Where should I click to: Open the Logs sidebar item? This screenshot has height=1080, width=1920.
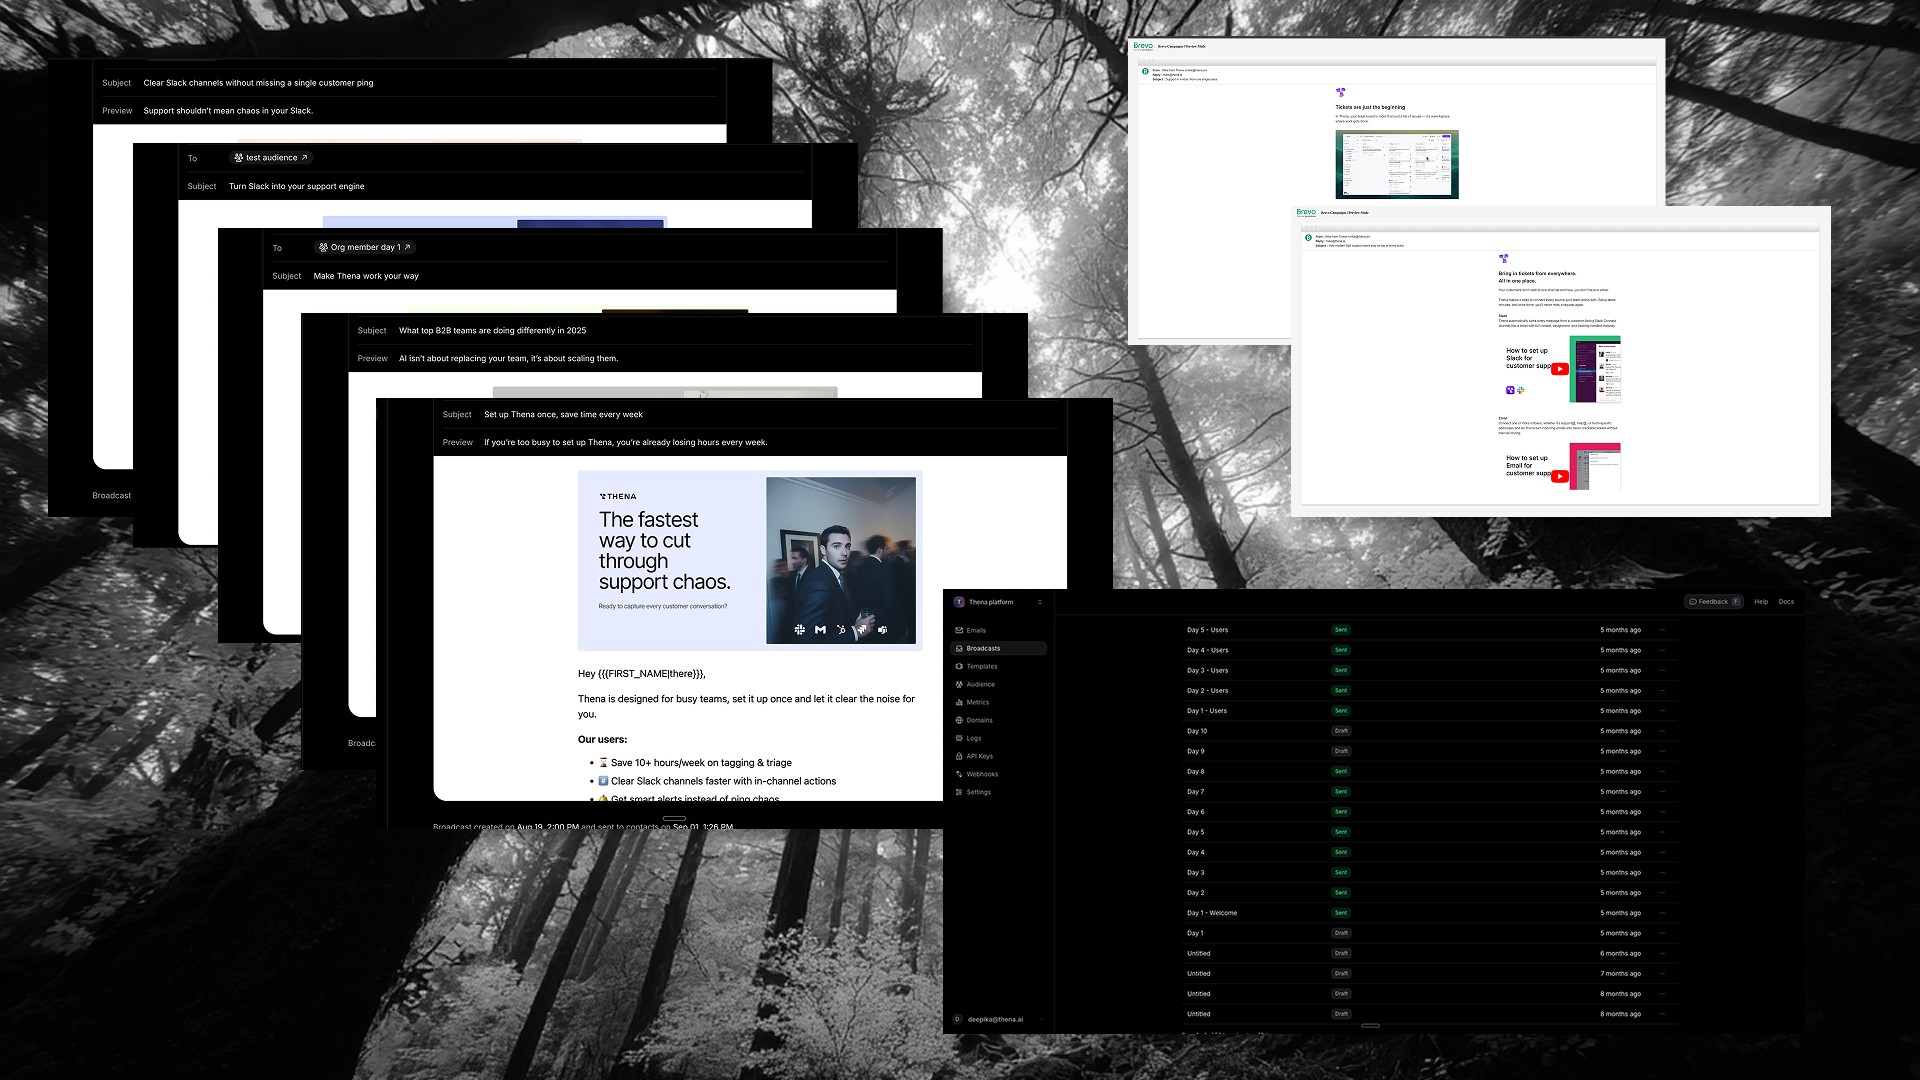(973, 738)
